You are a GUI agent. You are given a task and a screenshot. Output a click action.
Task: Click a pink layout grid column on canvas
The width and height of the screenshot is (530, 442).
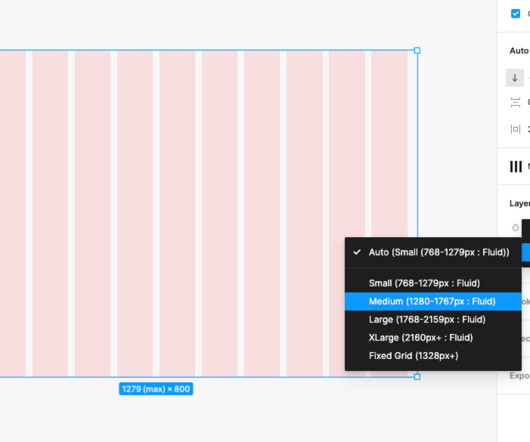[177, 214]
